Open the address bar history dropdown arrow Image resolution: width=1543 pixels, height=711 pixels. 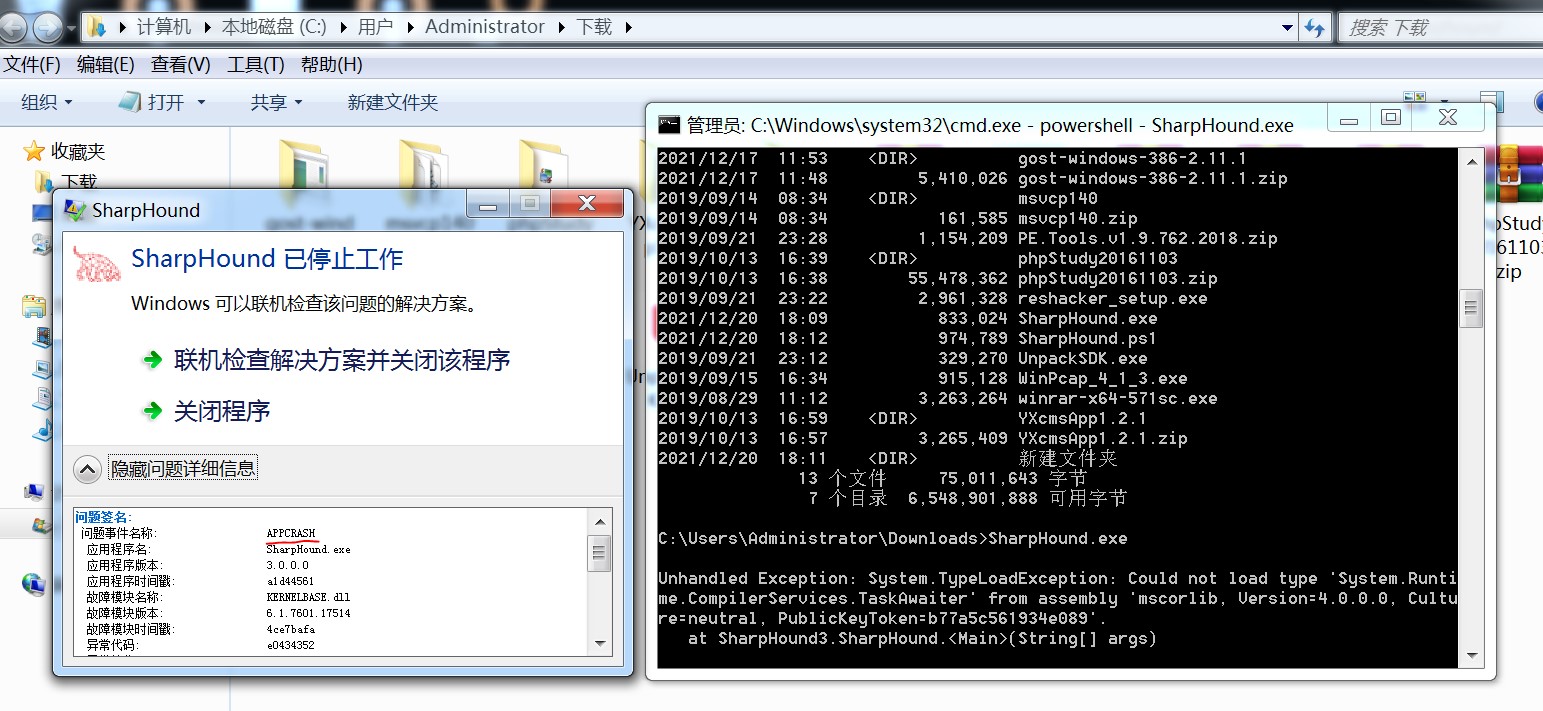[1288, 27]
